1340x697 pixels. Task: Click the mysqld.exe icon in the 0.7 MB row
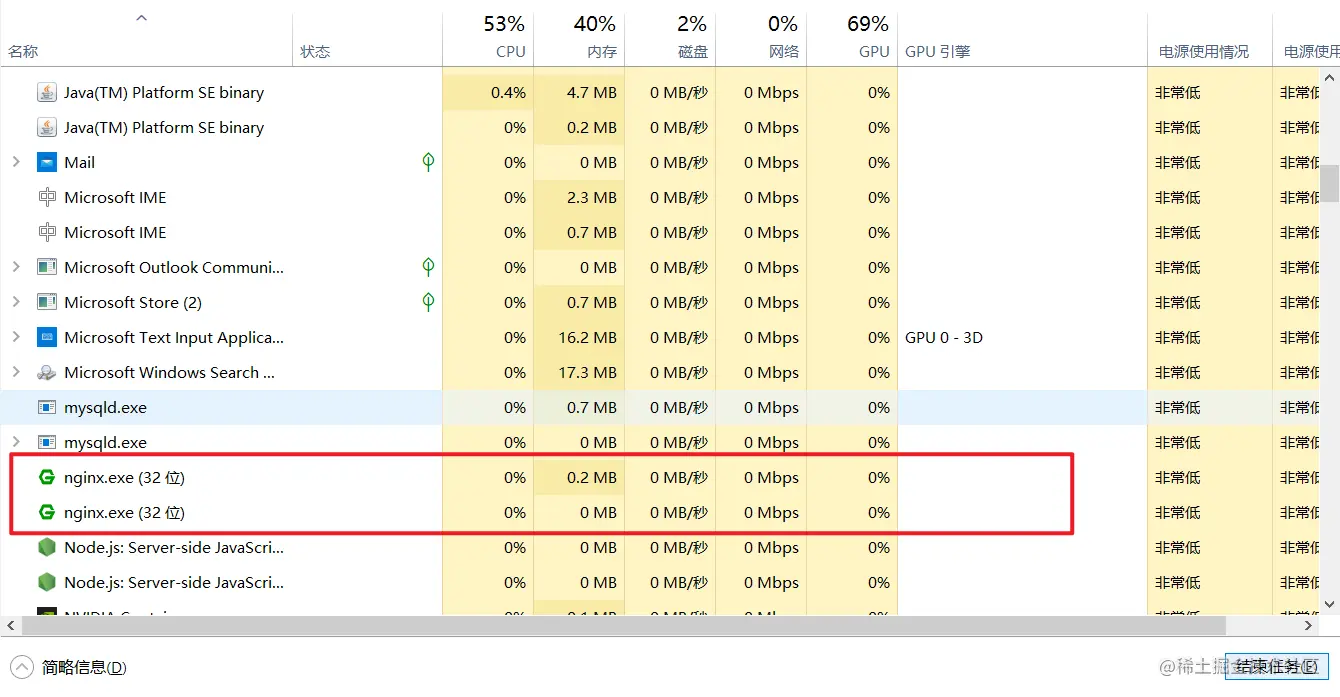(x=47, y=408)
